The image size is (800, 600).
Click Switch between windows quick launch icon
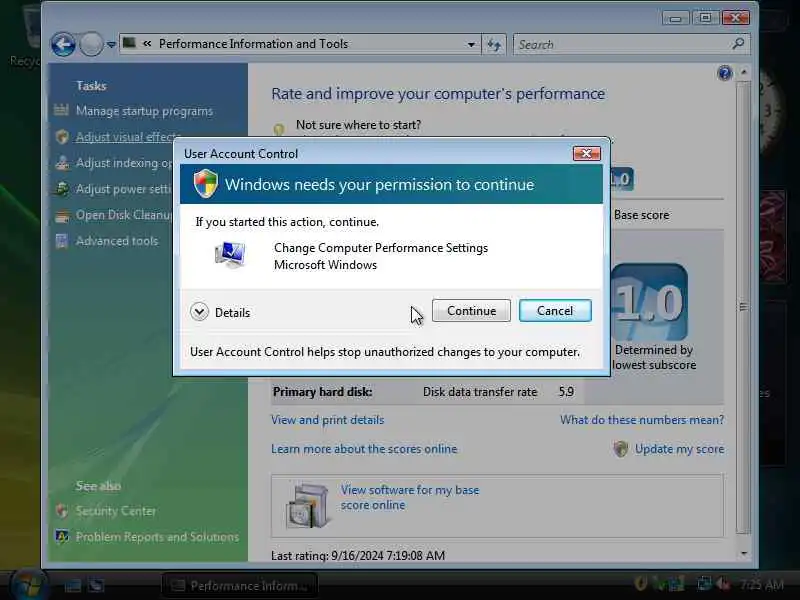(x=96, y=586)
